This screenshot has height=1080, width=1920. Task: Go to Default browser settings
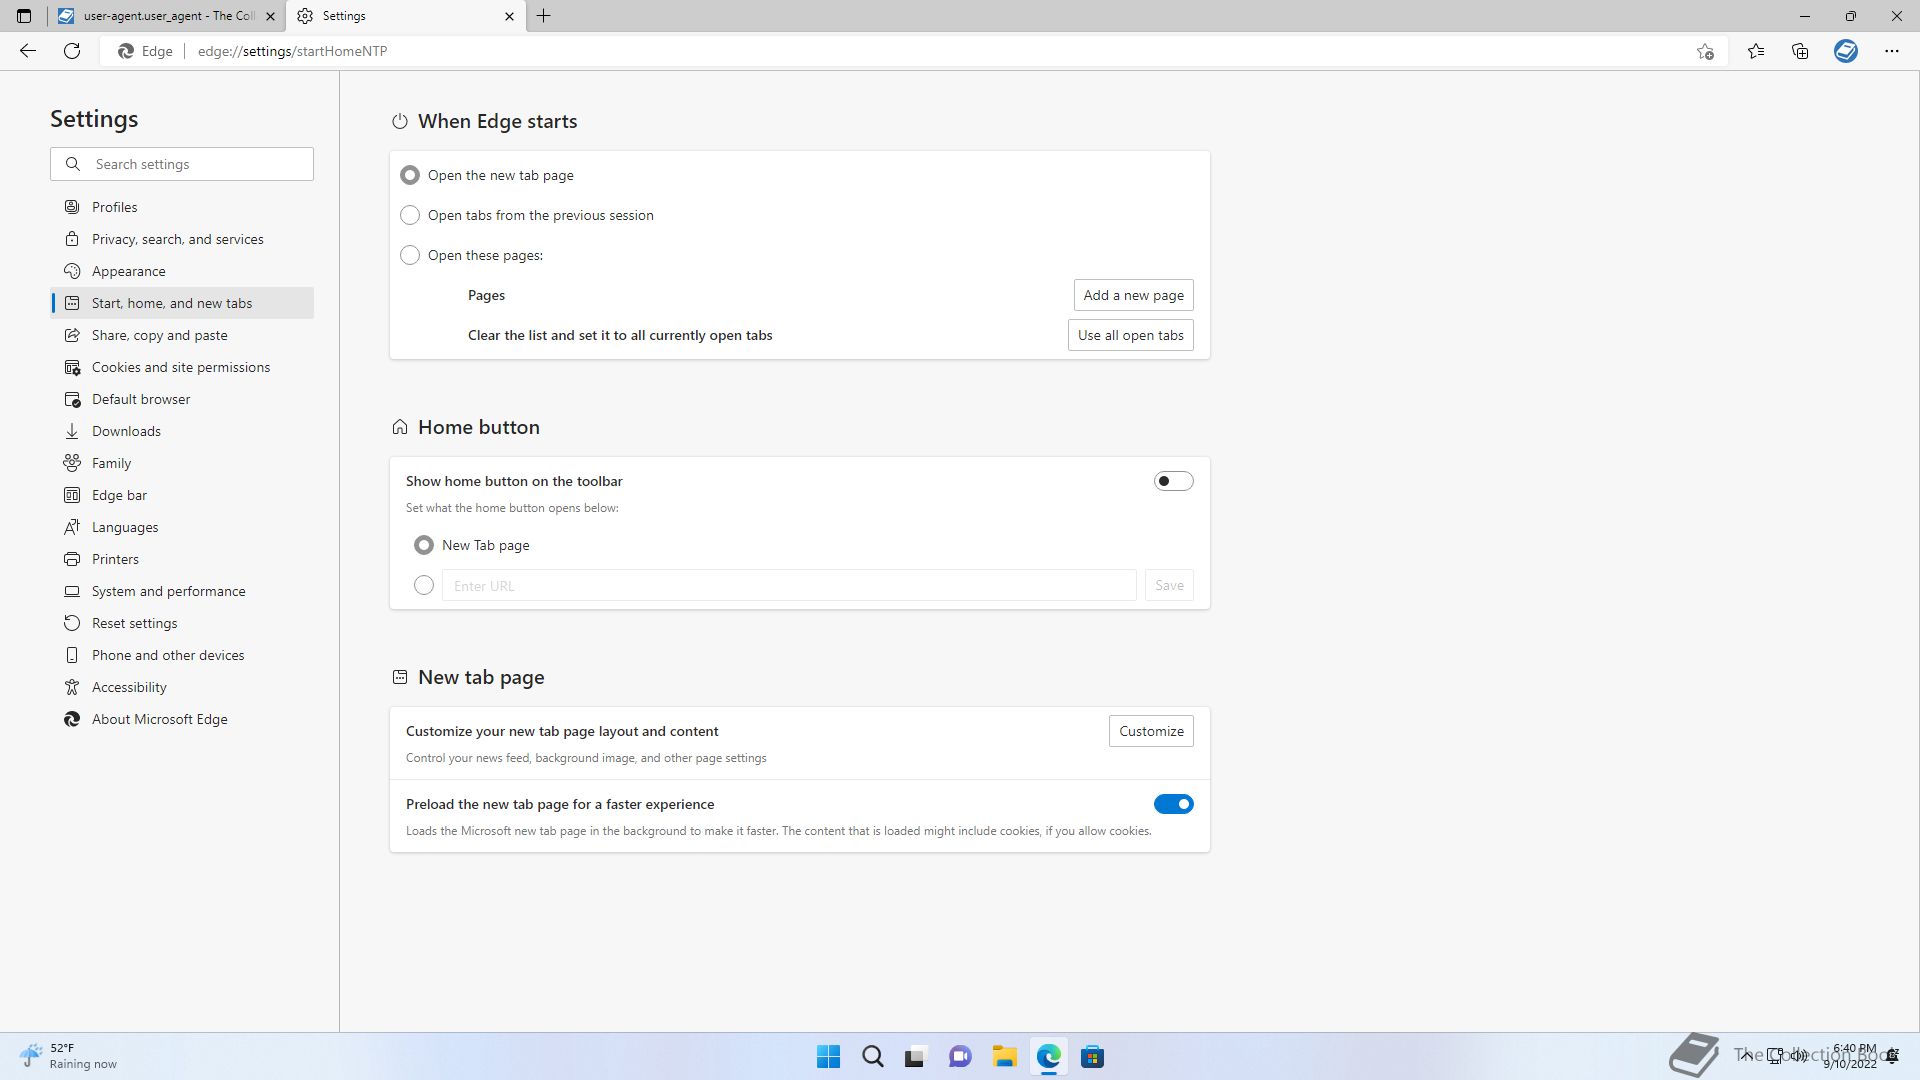pyautogui.click(x=182, y=399)
